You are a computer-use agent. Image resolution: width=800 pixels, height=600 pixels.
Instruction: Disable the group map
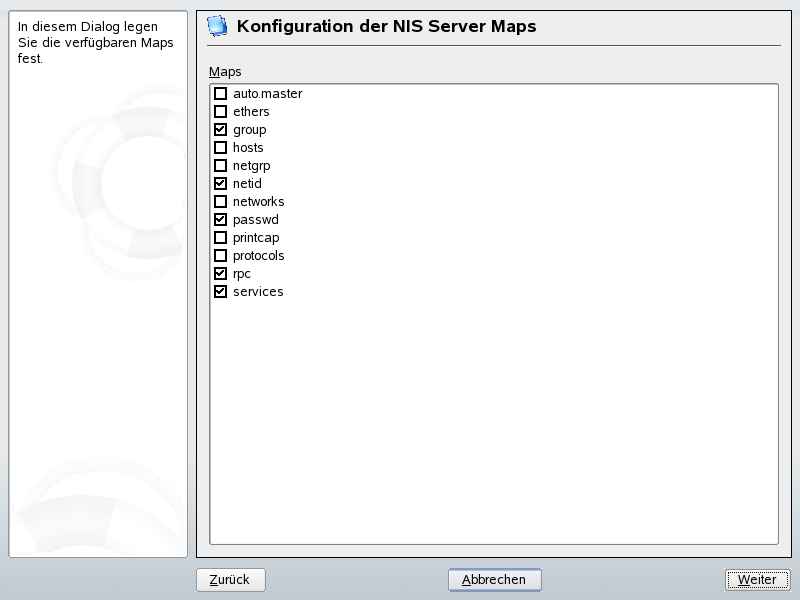pyautogui.click(x=220, y=129)
